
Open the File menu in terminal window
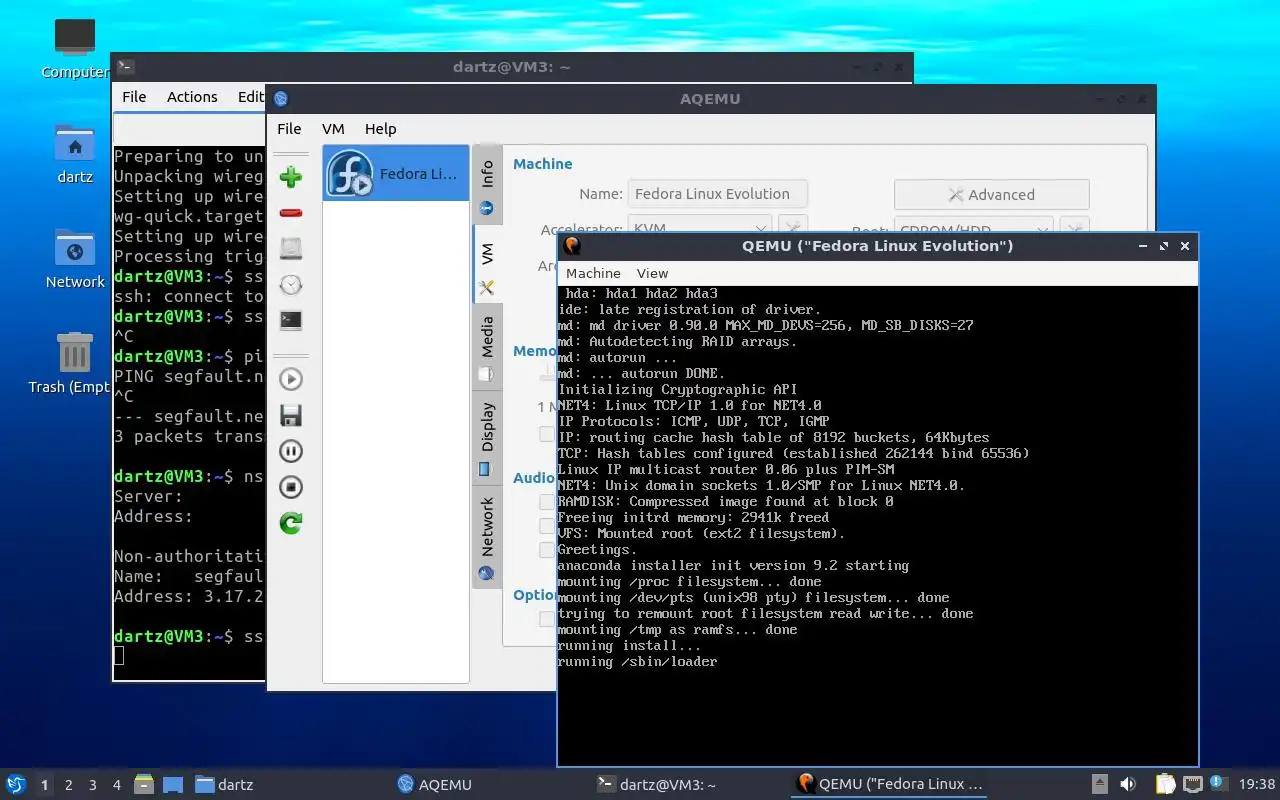coord(134,97)
